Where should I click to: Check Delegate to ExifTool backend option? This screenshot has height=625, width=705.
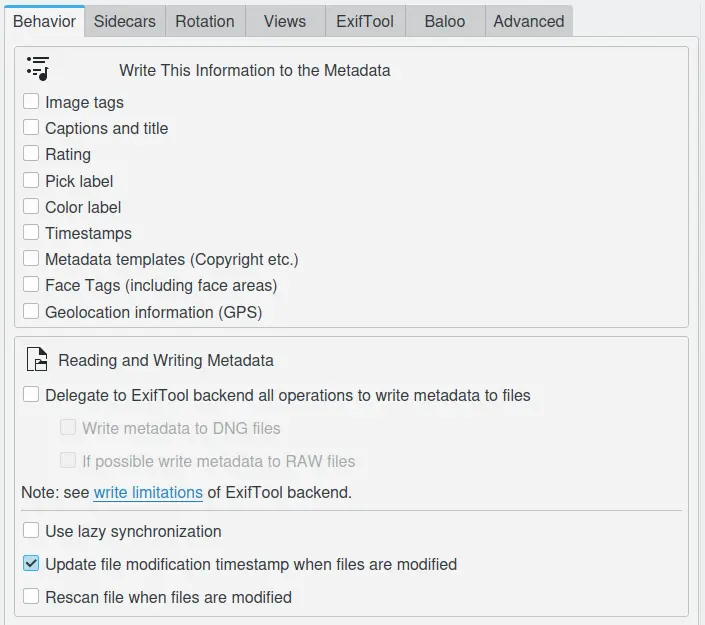[x=31, y=395]
